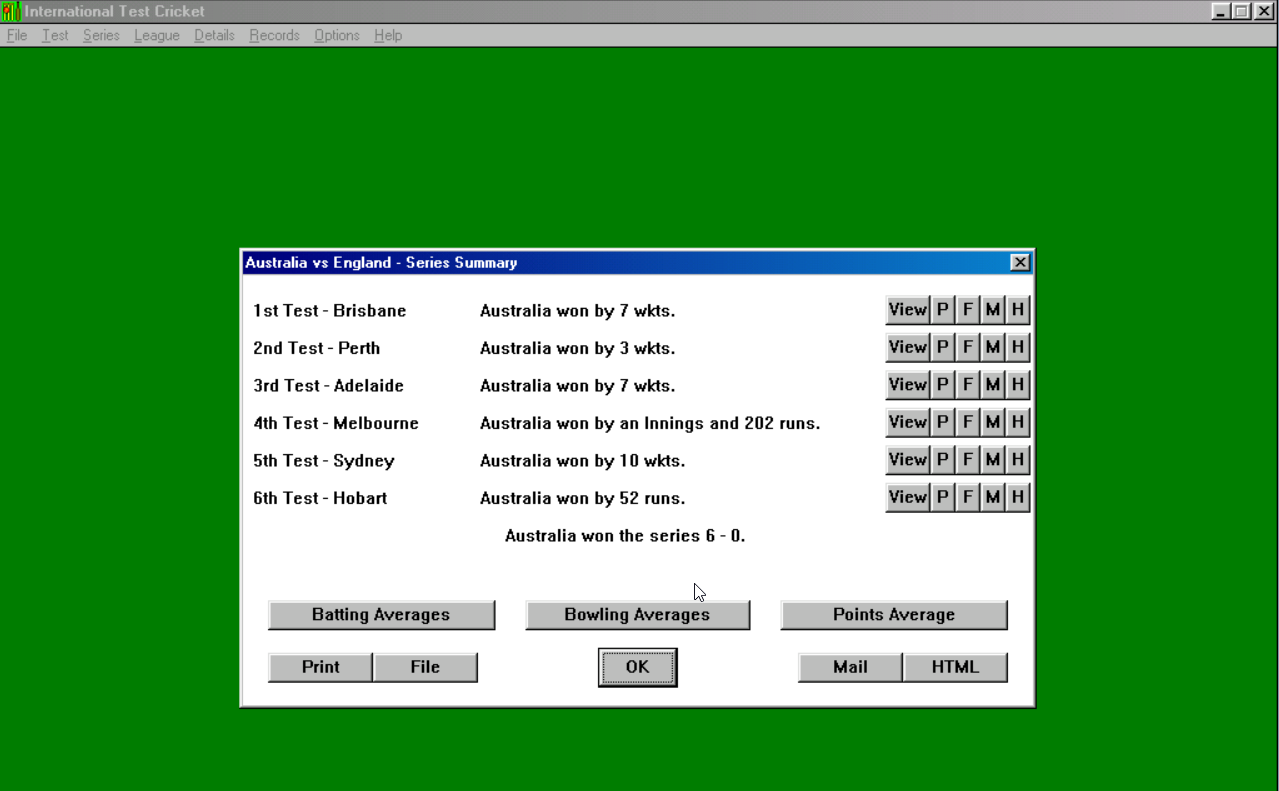Click the F button for 1st Test Brisbane

[x=967, y=310]
